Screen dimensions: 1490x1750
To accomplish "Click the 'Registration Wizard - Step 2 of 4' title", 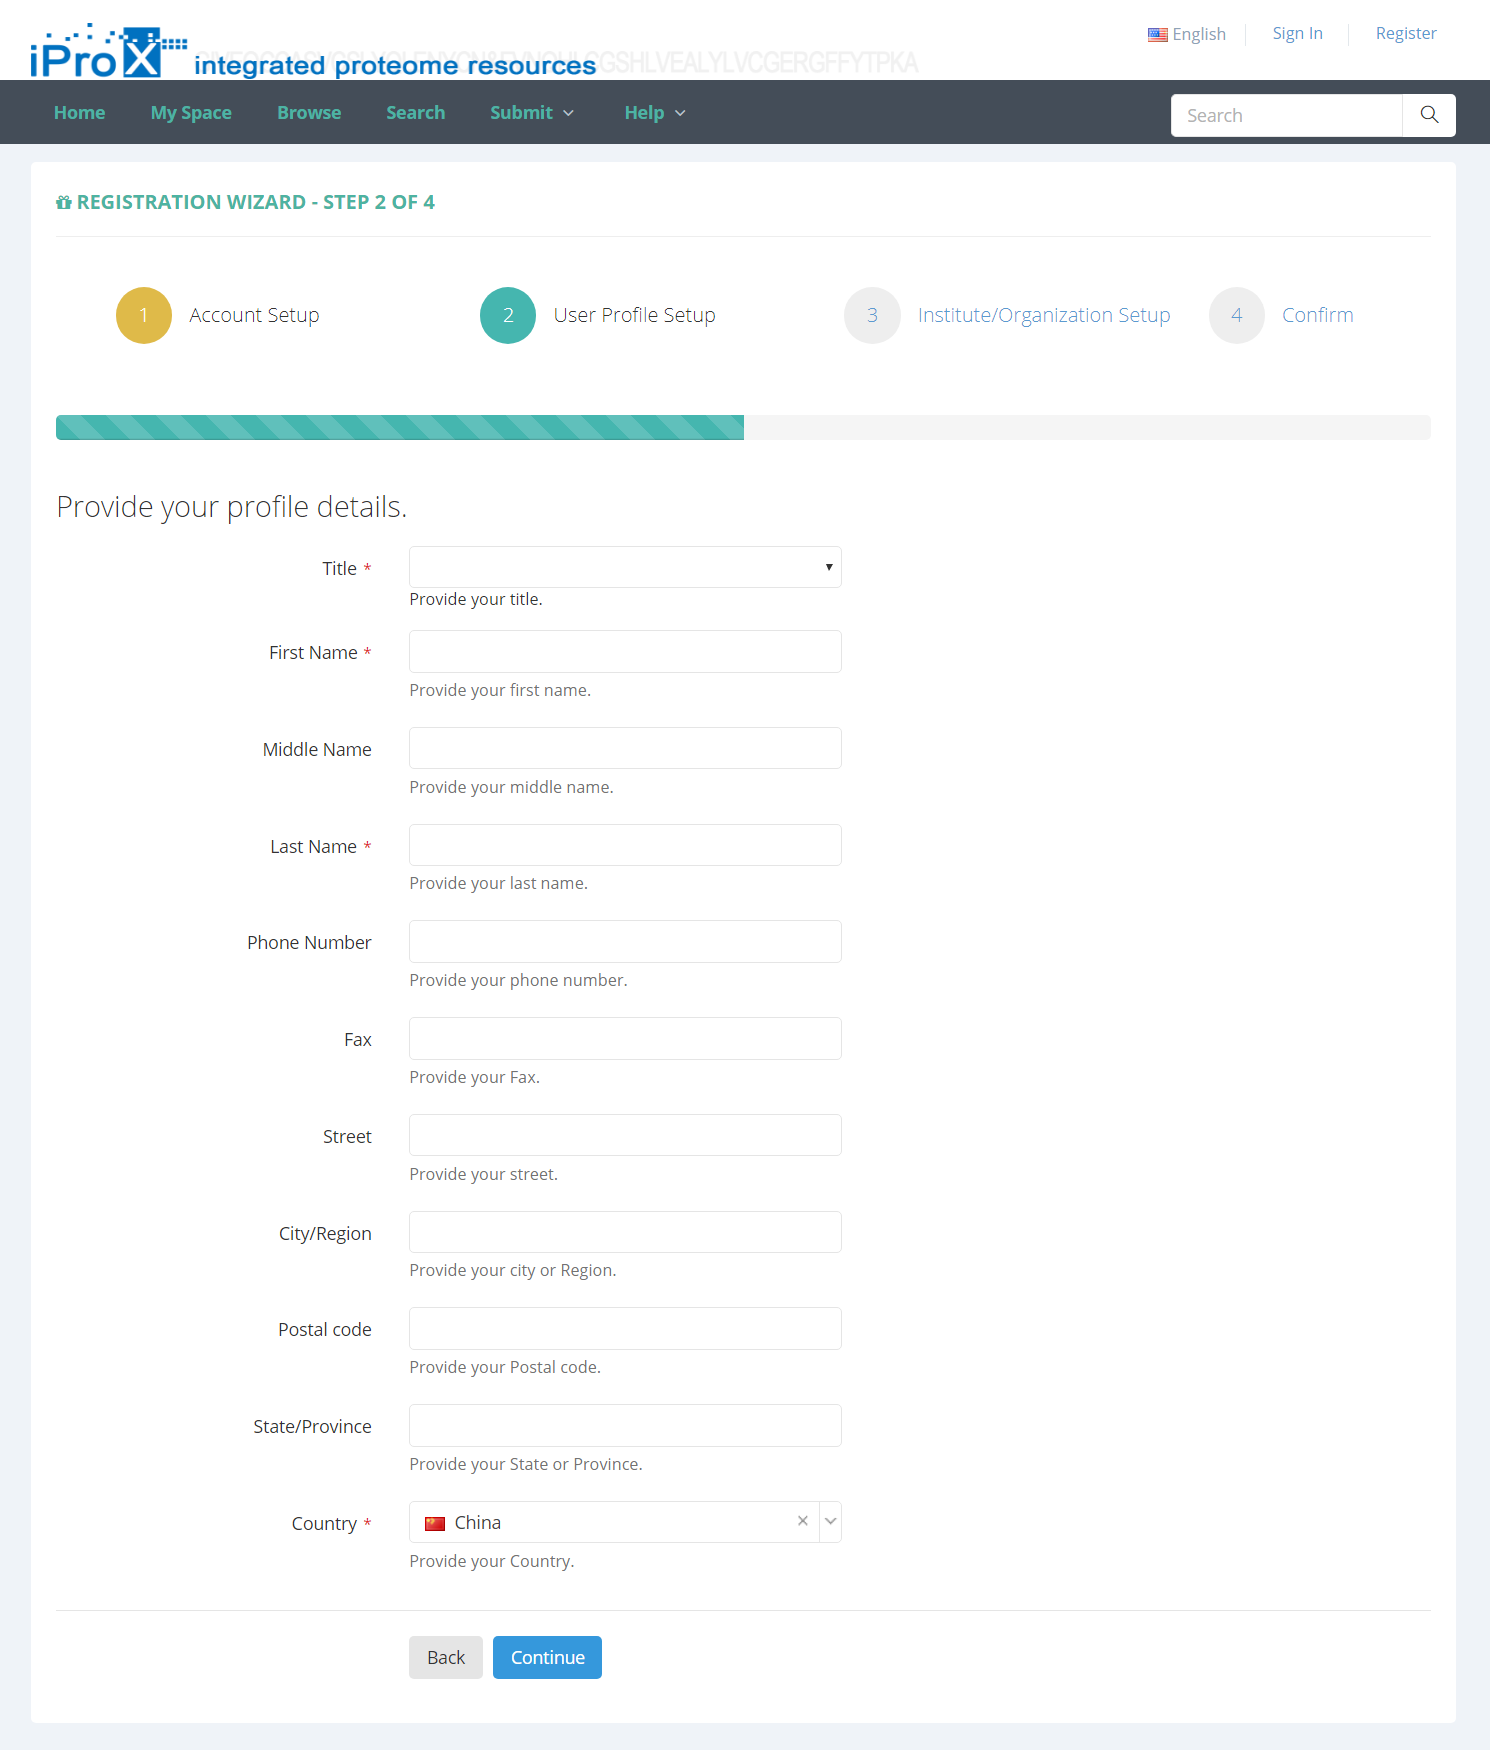I will tap(256, 202).
